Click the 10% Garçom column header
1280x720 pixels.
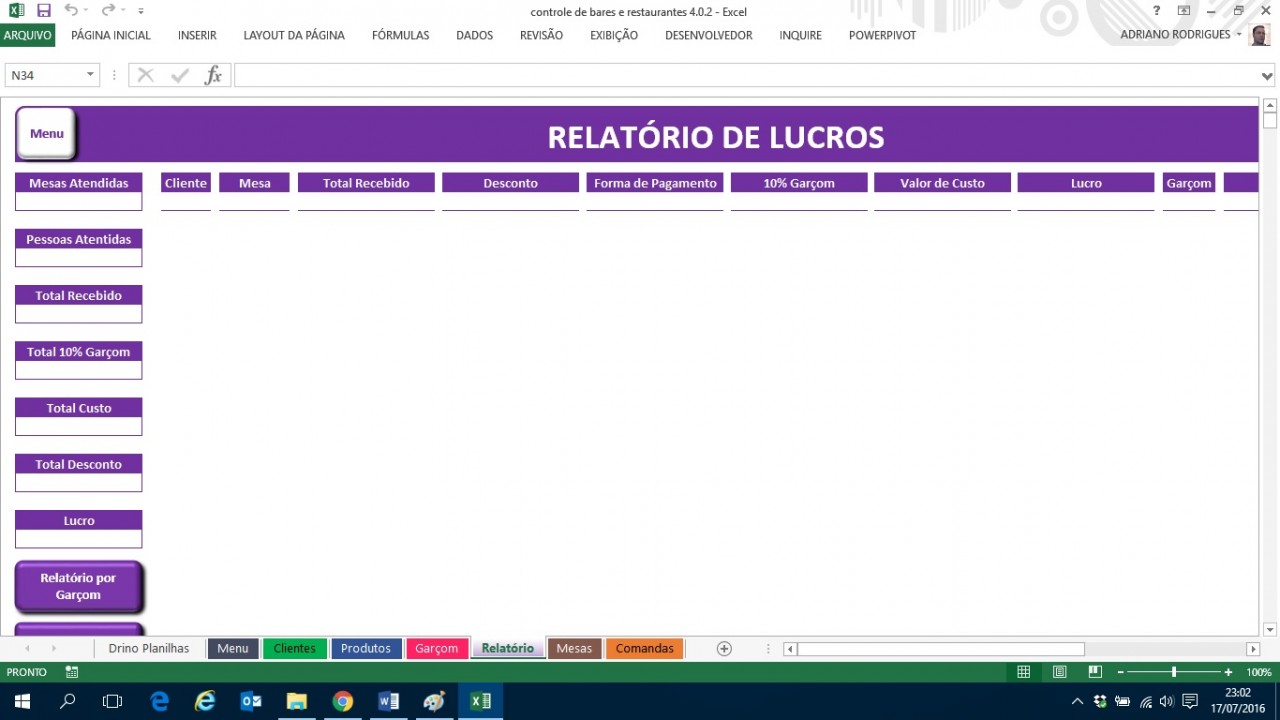pyautogui.click(x=799, y=183)
